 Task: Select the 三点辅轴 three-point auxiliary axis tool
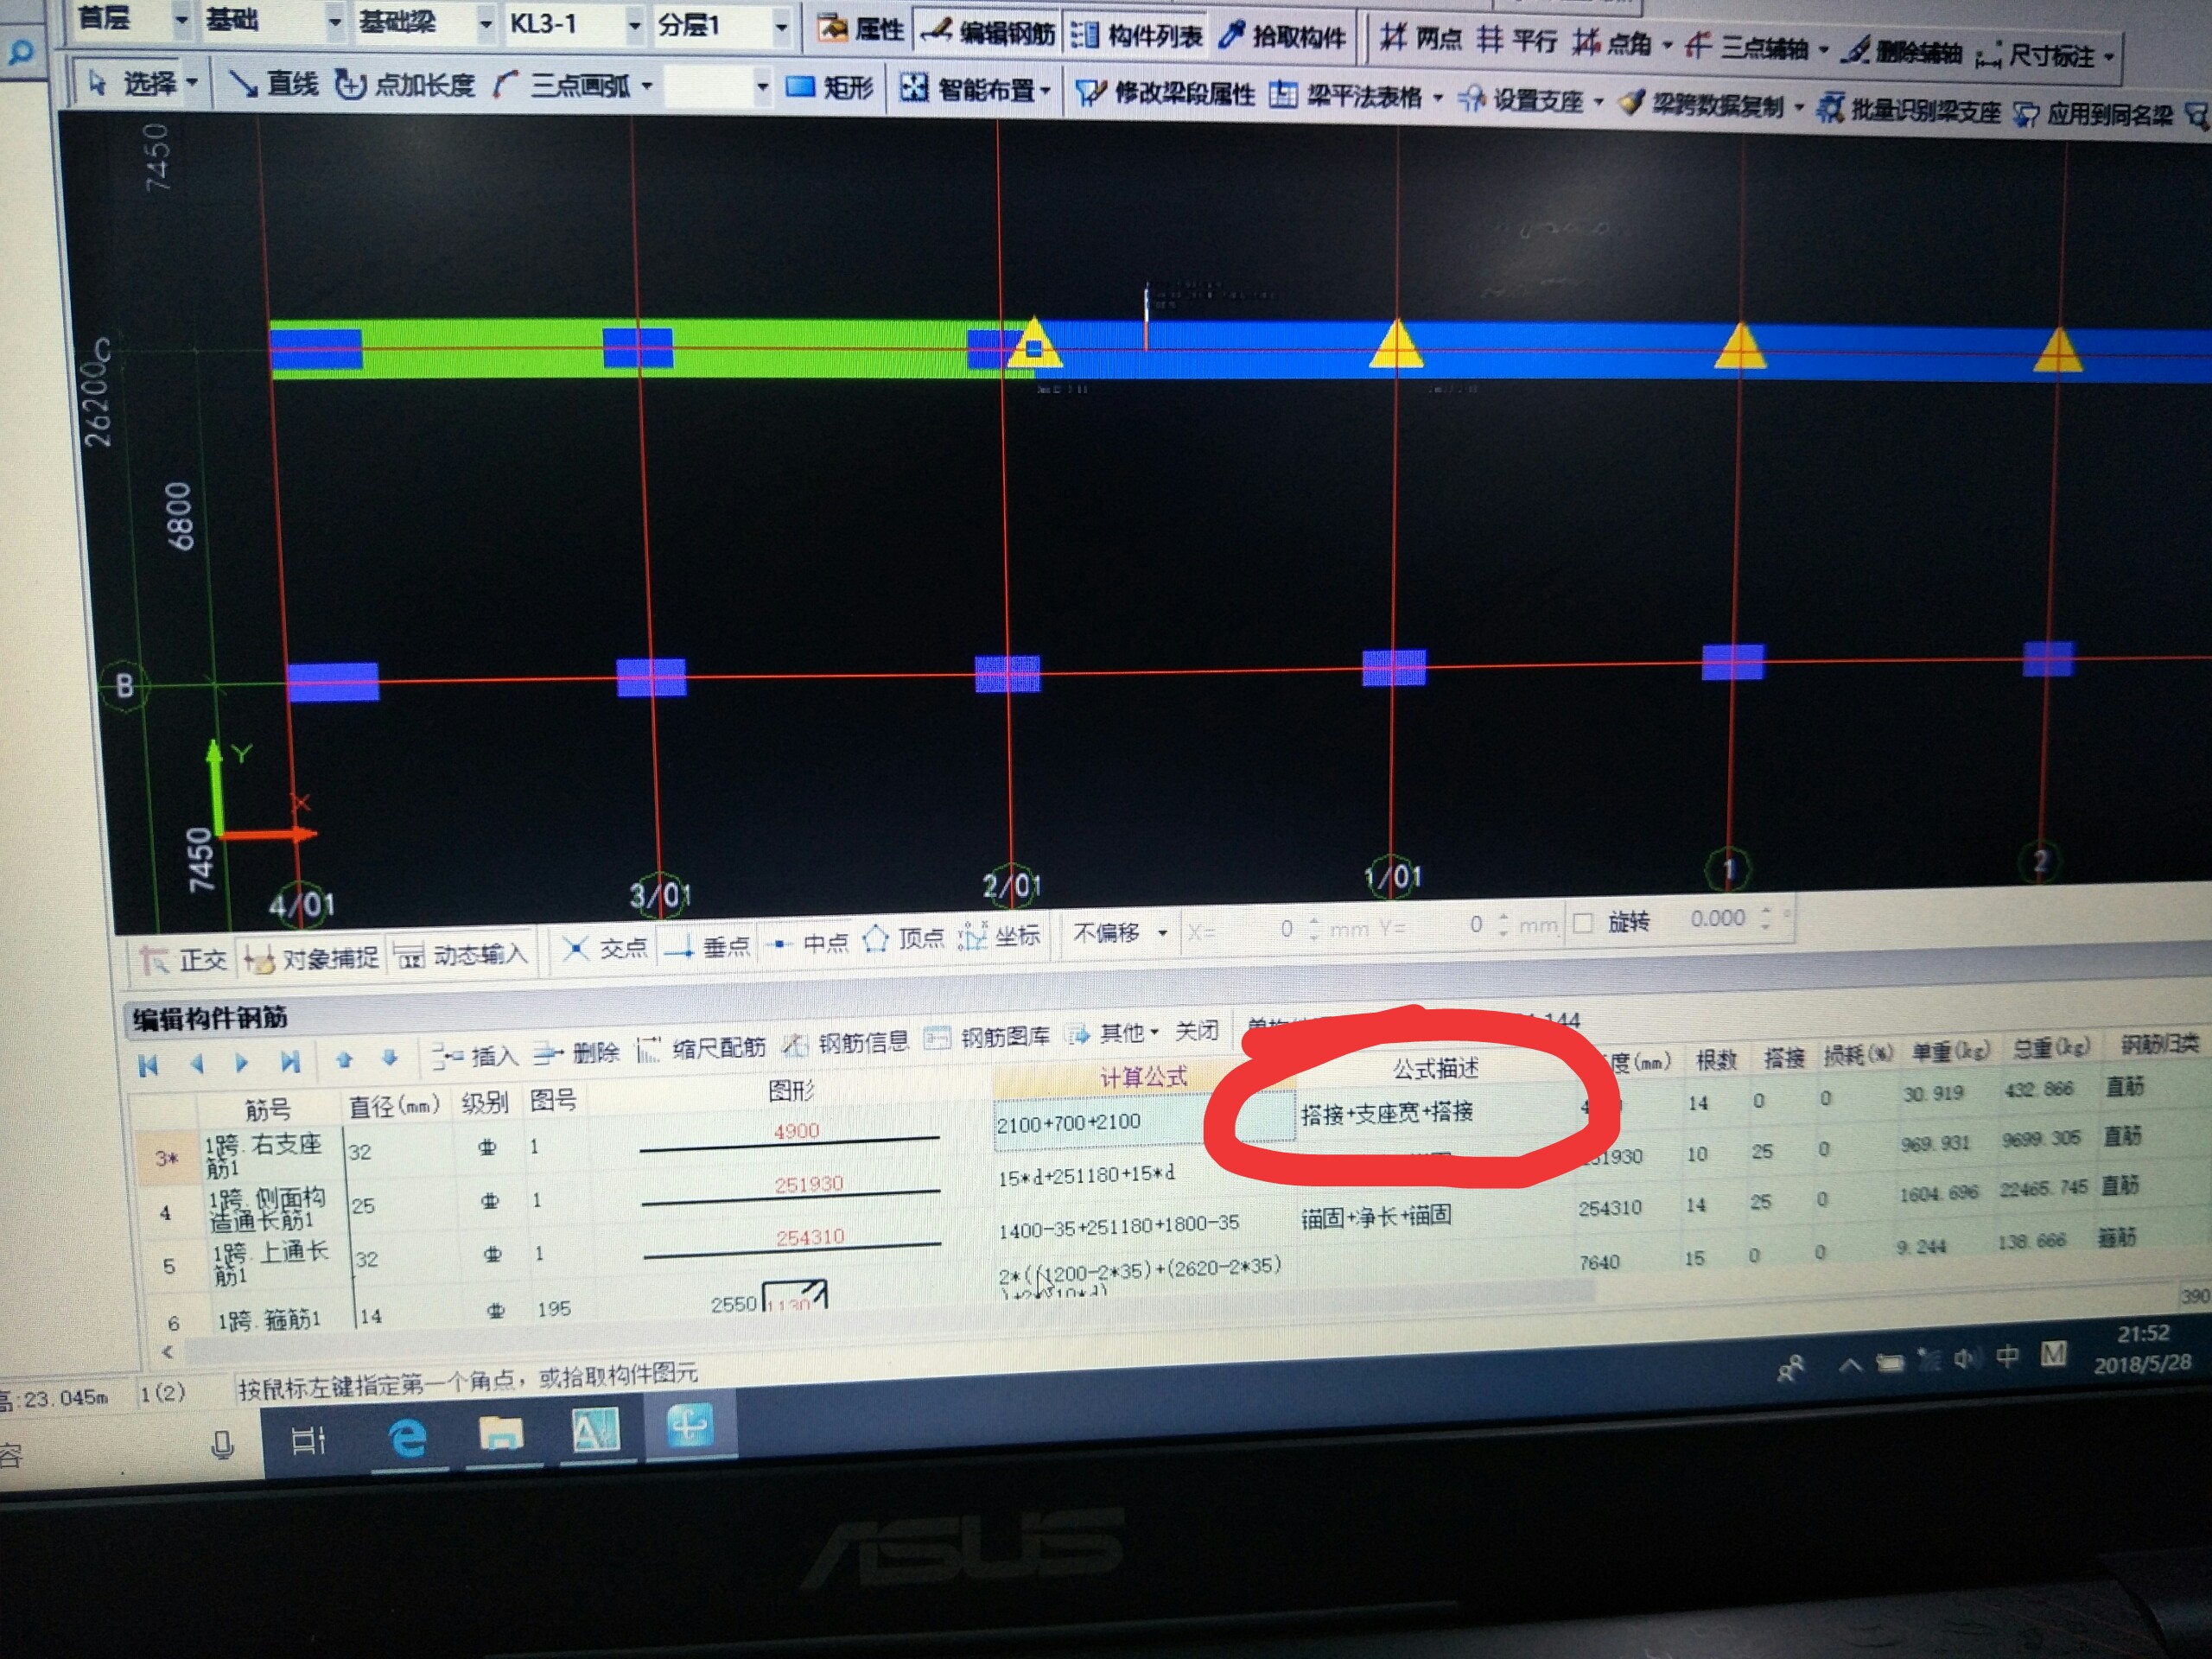click(x=1746, y=46)
